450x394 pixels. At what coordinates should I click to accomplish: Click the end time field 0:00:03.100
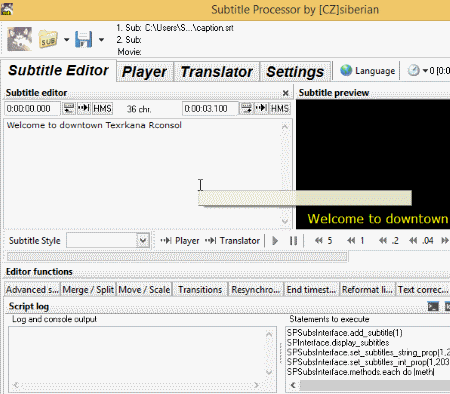pos(210,109)
